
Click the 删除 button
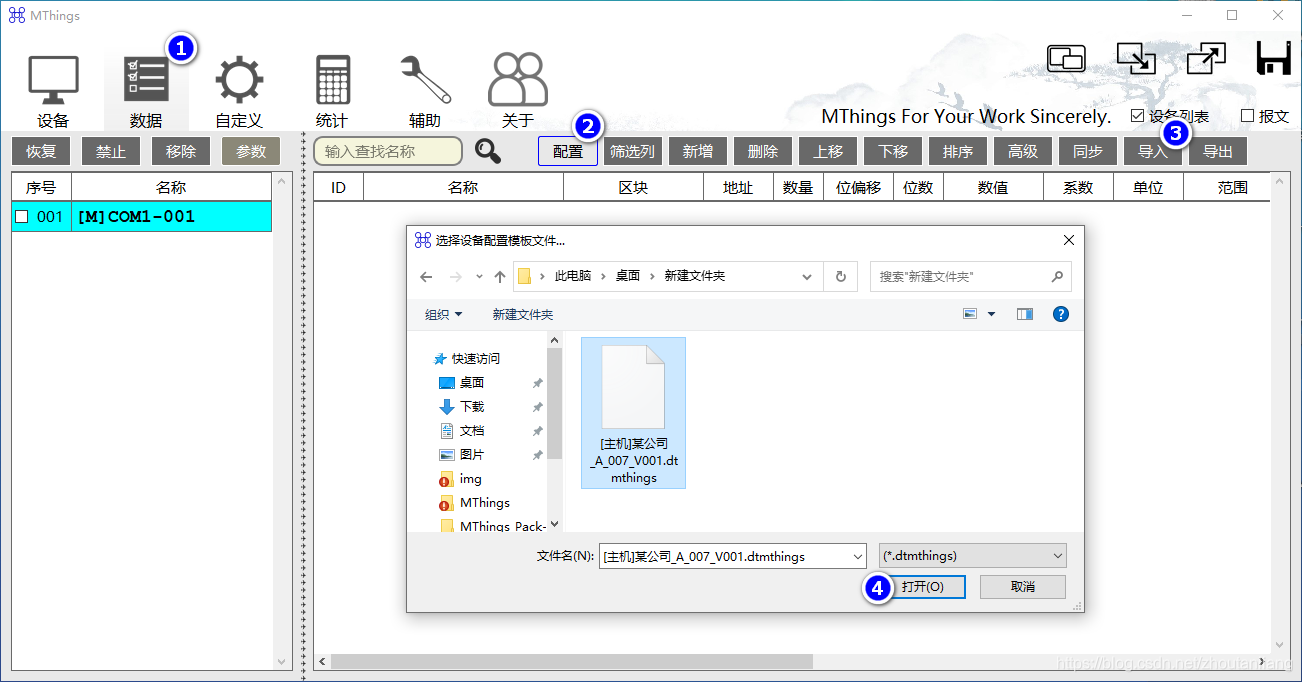pos(763,151)
